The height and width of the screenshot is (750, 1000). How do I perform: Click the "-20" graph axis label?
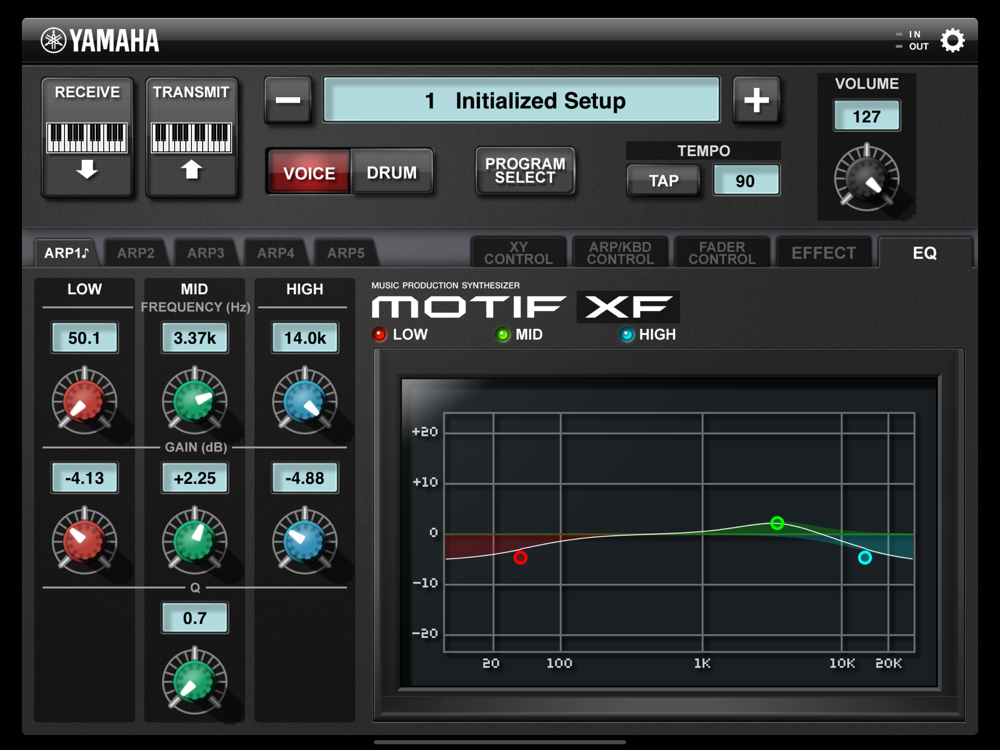coord(425,633)
